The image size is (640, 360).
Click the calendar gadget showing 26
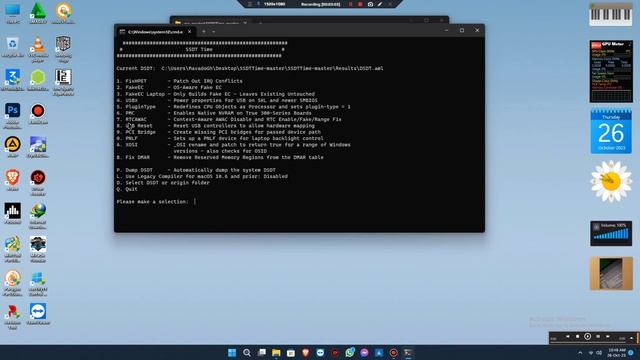point(611,131)
